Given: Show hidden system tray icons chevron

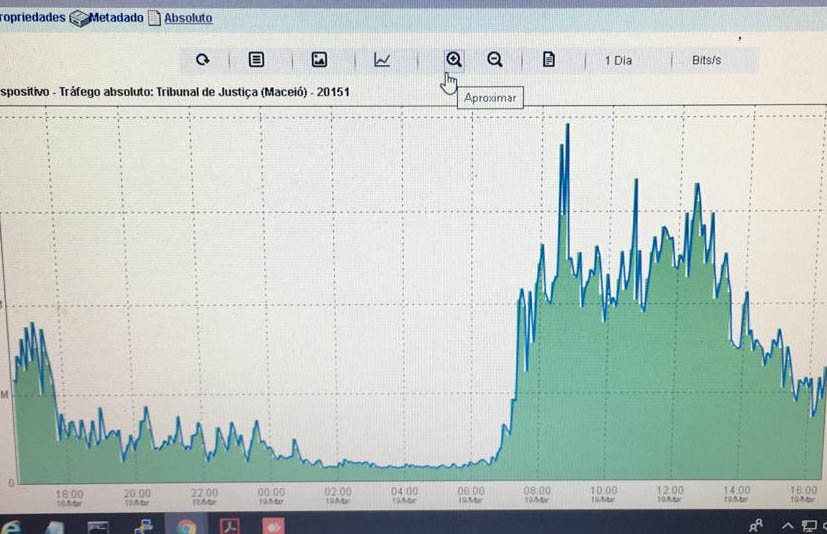Looking at the screenshot, I should [787, 525].
